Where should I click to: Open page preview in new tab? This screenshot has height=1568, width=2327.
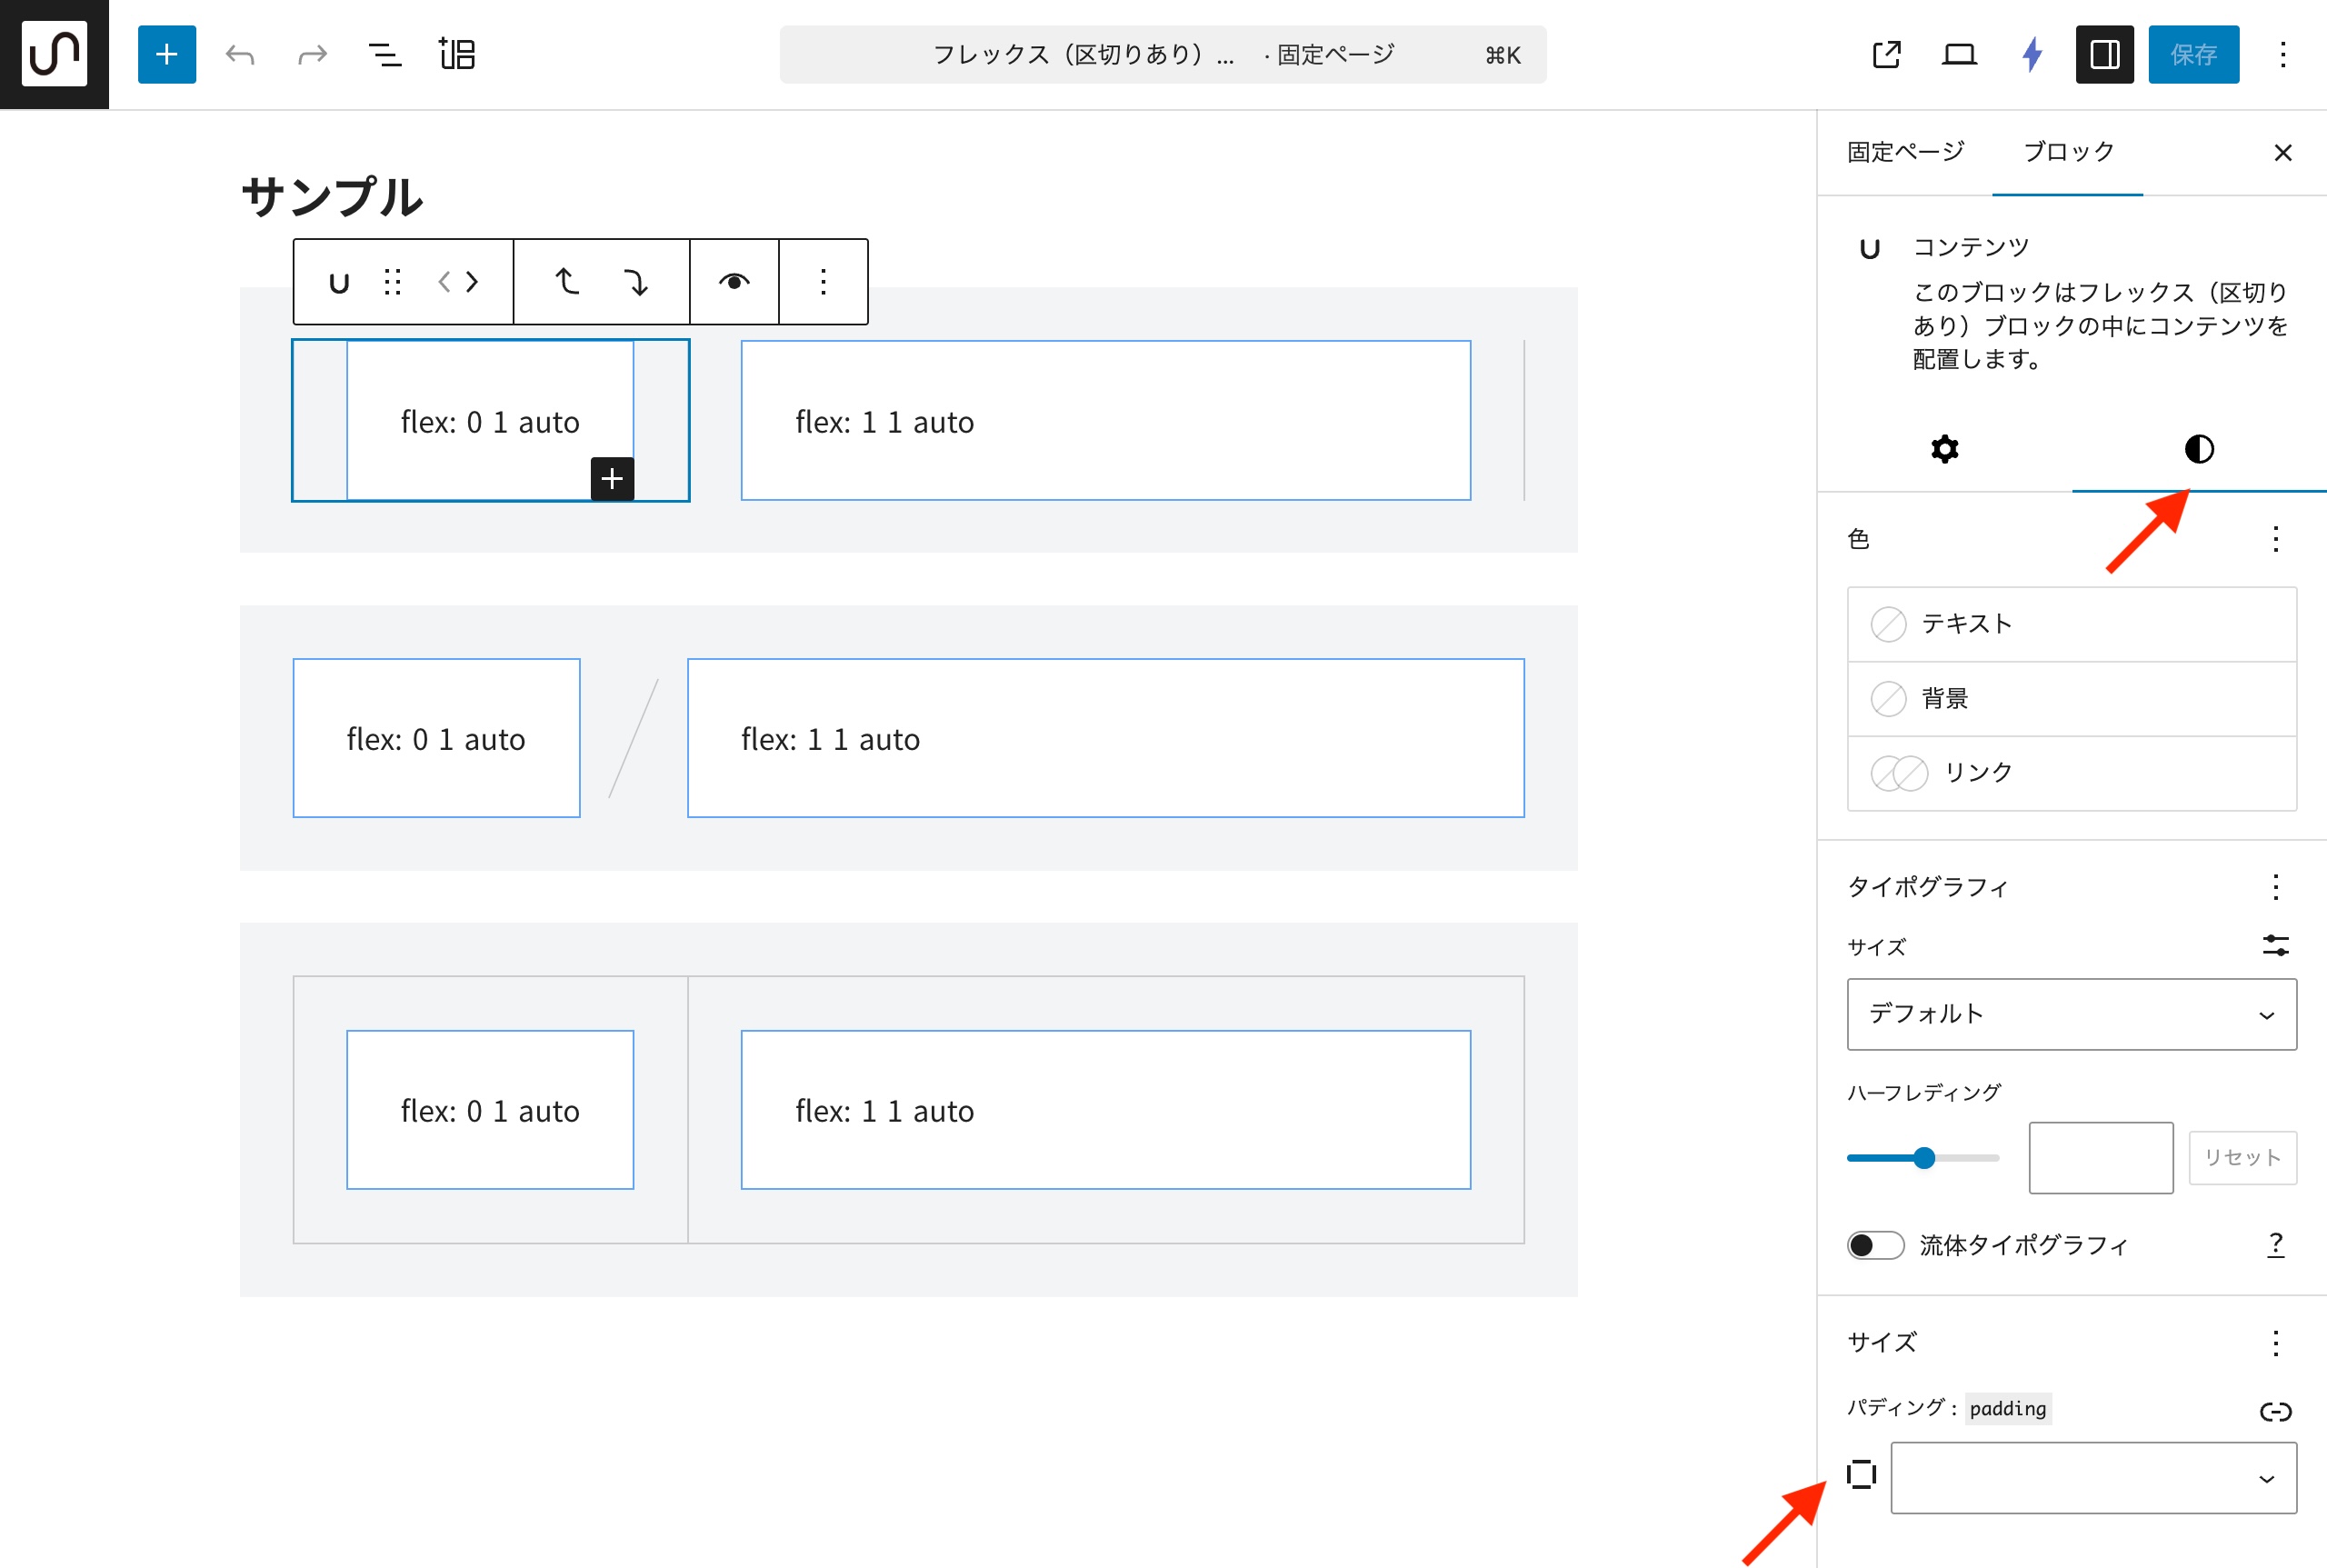pos(1886,54)
